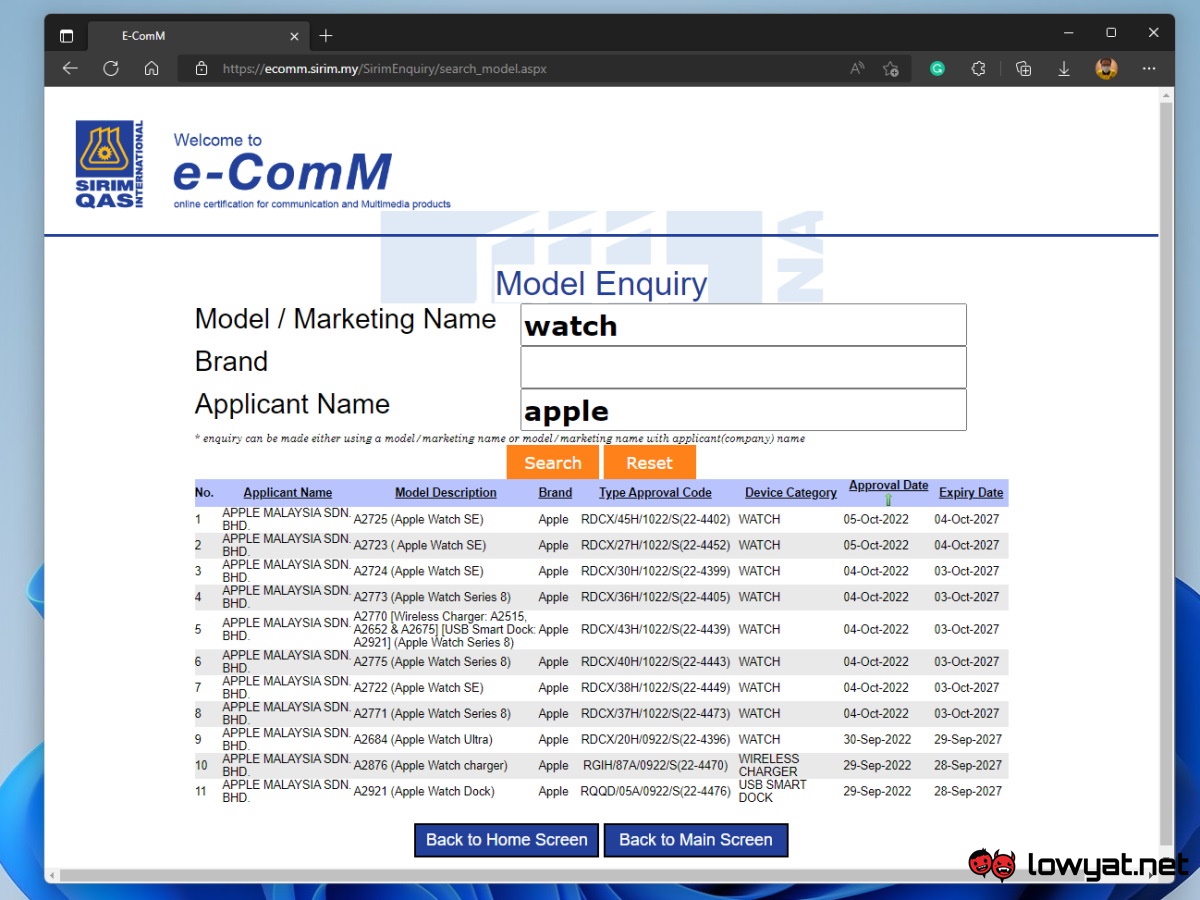Click the address bar URL
Viewport: 1200px width, 900px height.
click(x=385, y=69)
